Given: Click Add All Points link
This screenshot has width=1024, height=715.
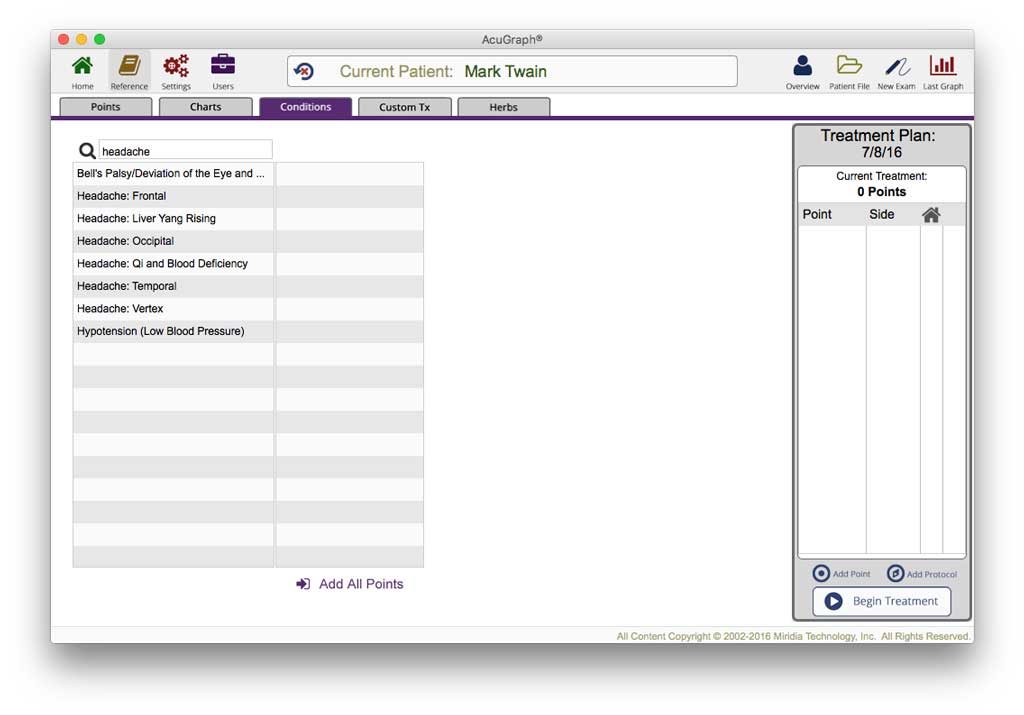Looking at the screenshot, I should coord(361,584).
